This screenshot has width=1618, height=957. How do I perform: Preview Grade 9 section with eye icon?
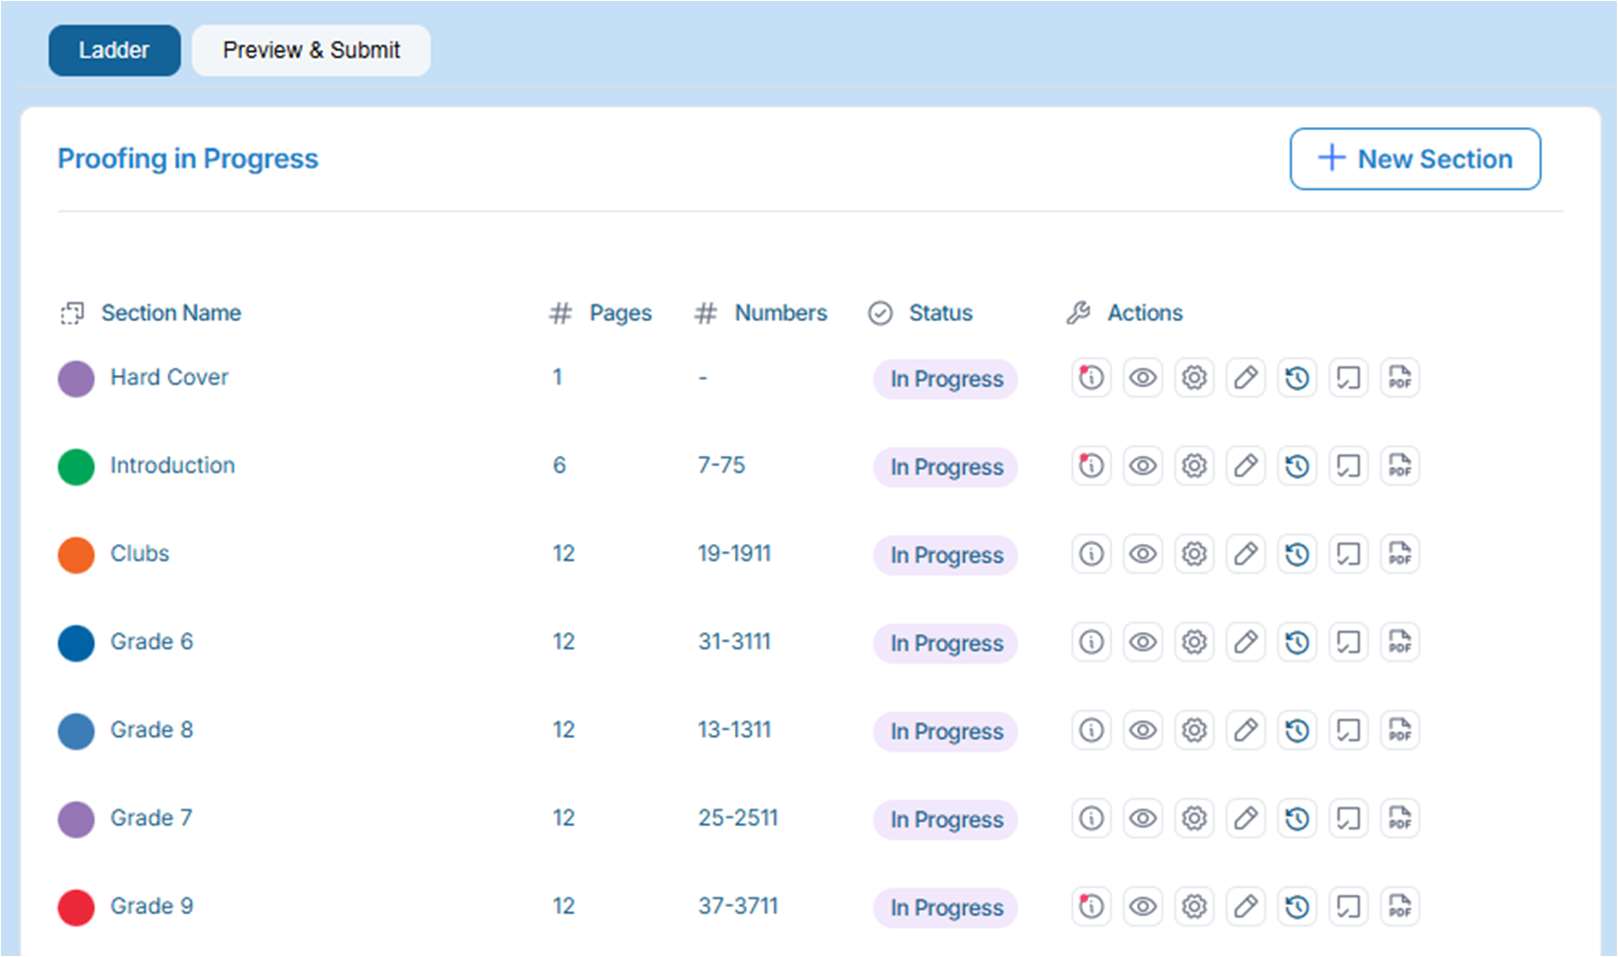[x=1143, y=906]
